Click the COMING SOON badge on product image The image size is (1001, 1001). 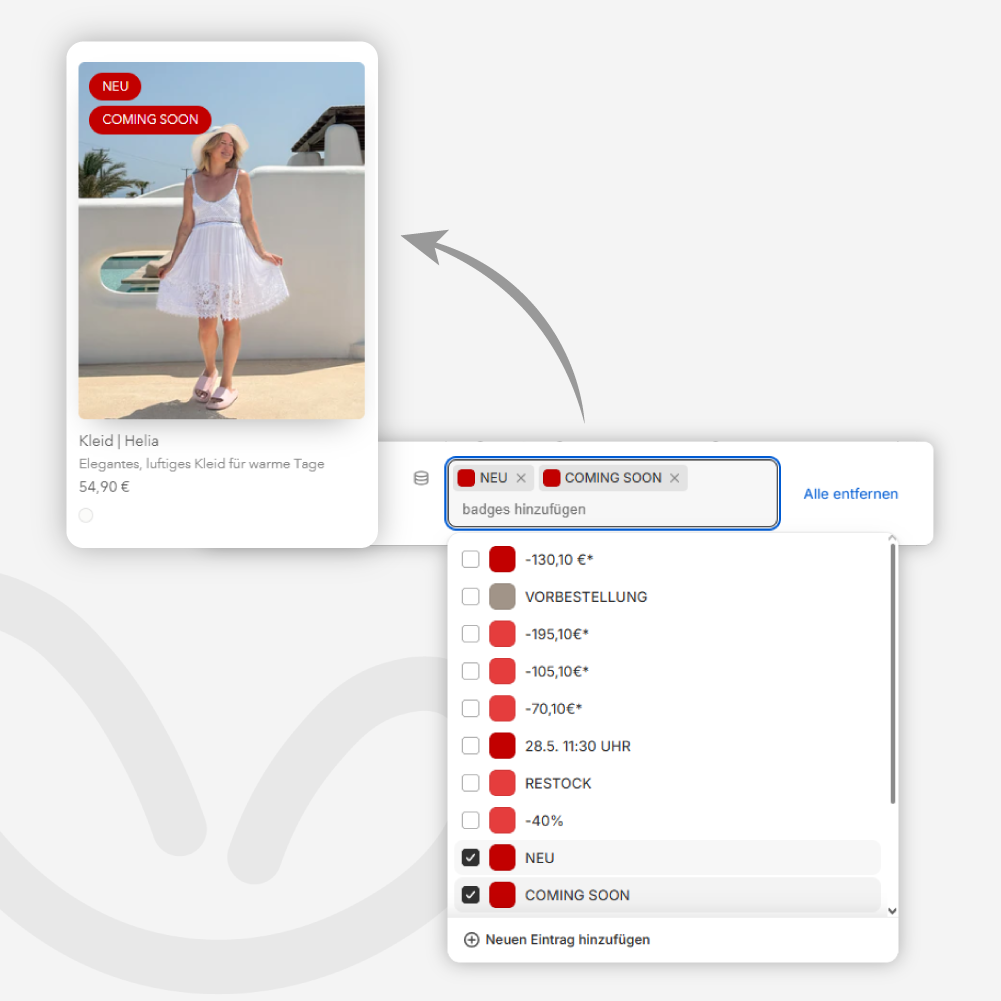pos(150,119)
